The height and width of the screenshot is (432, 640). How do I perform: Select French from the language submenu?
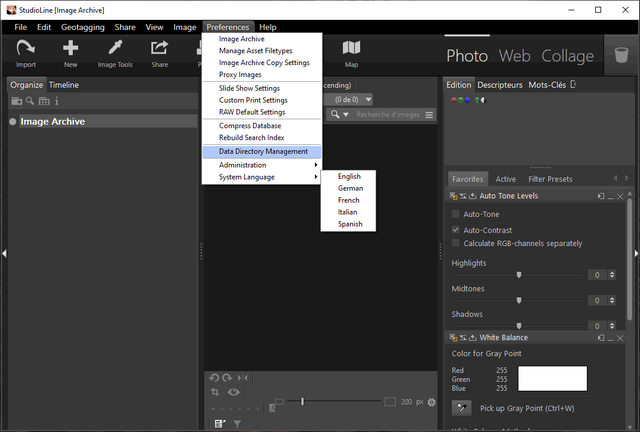pyautogui.click(x=349, y=200)
